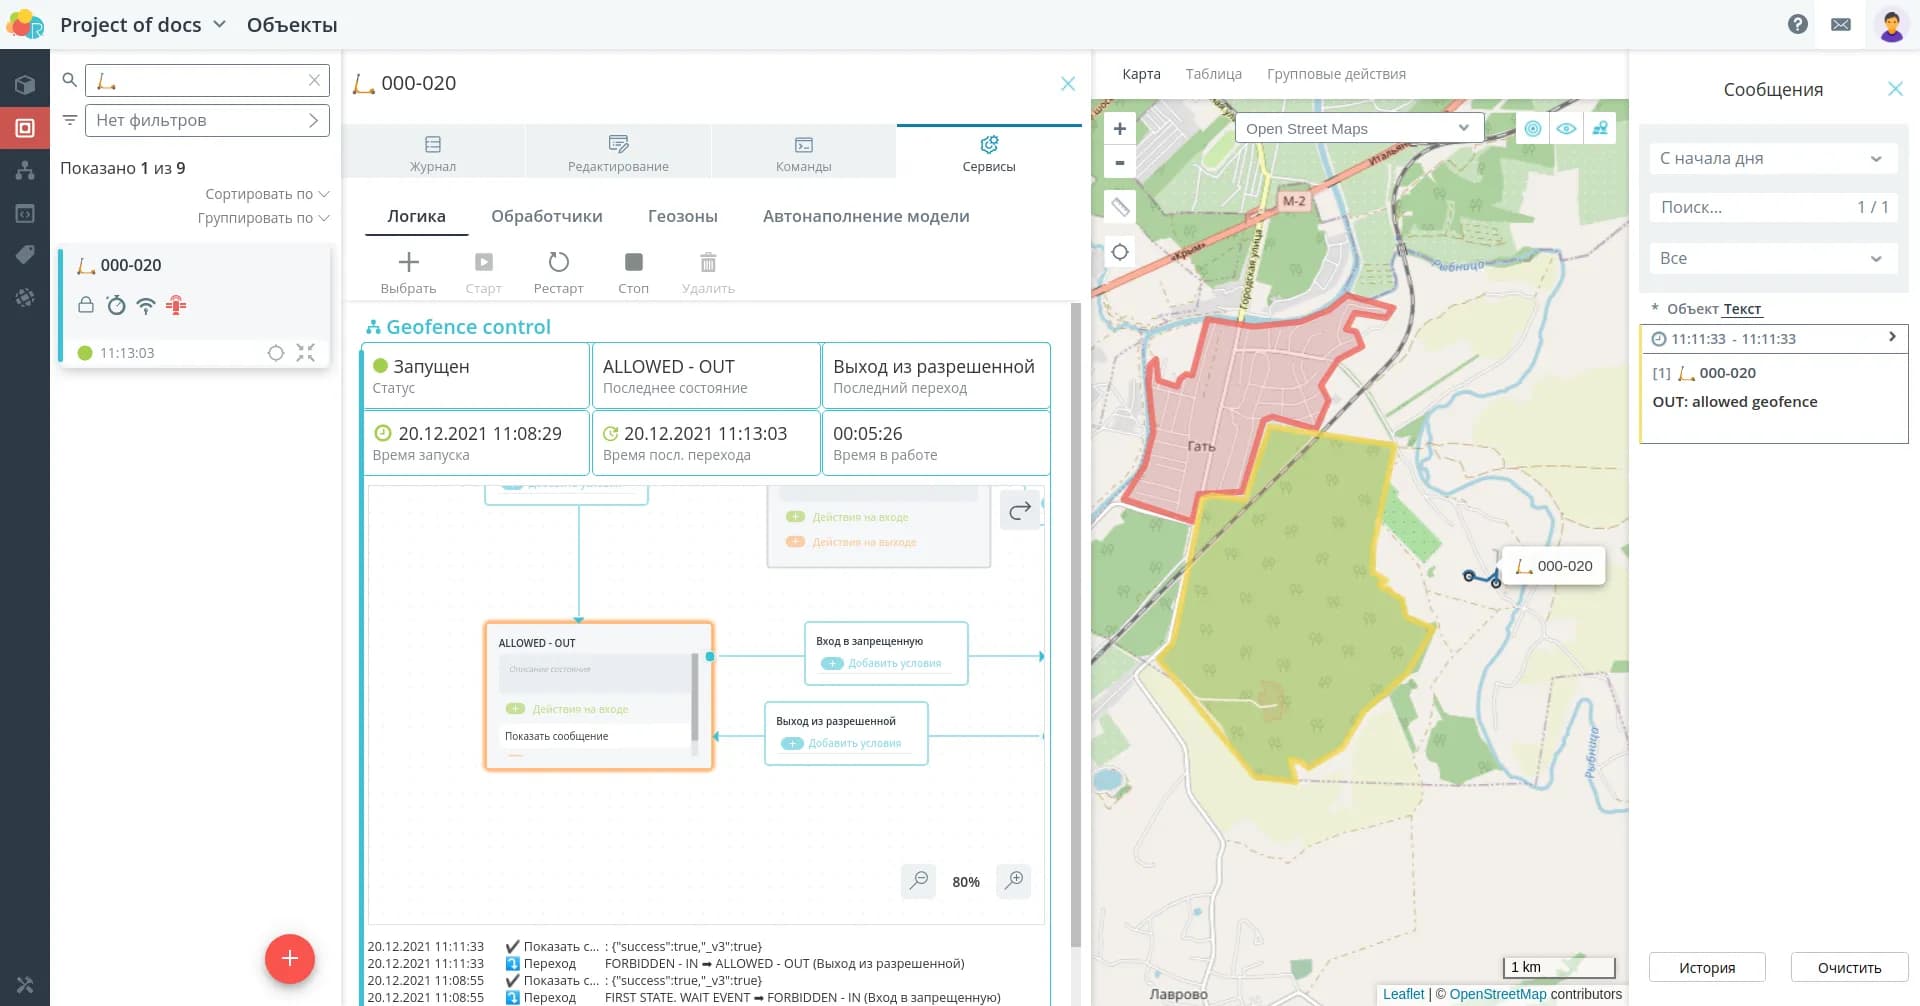This screenshot has width=1920, height=1006.
Task: Toggle the eye visibility icon on map
Action: tap(1566, 129)
